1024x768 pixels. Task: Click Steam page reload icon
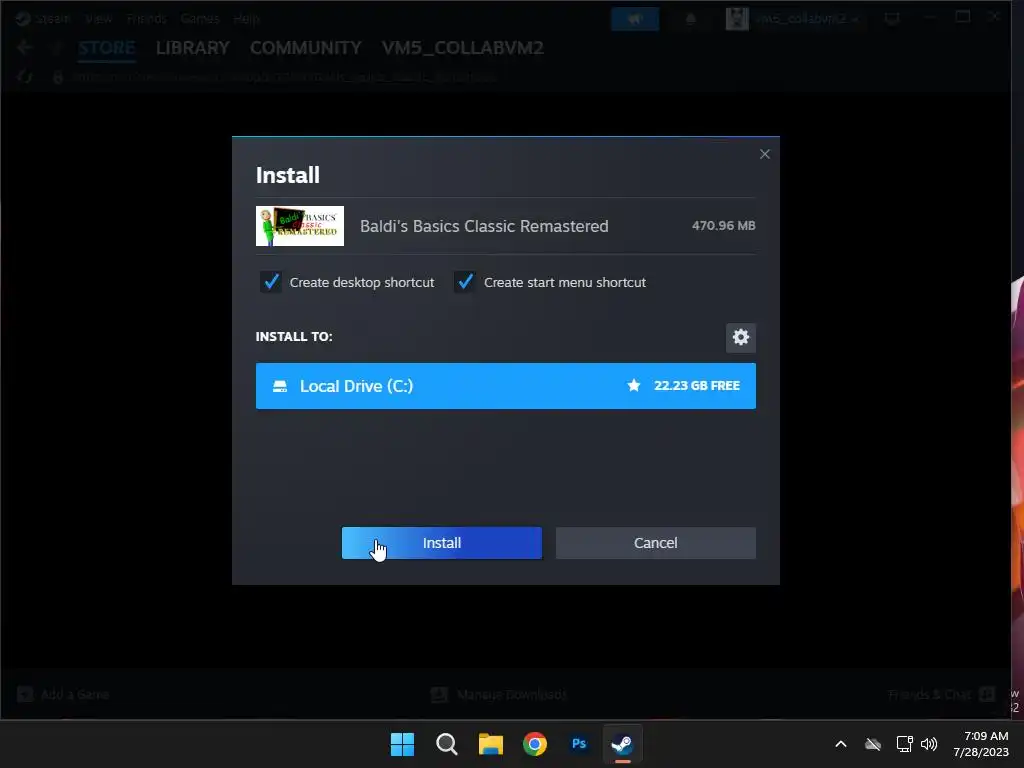25,77
